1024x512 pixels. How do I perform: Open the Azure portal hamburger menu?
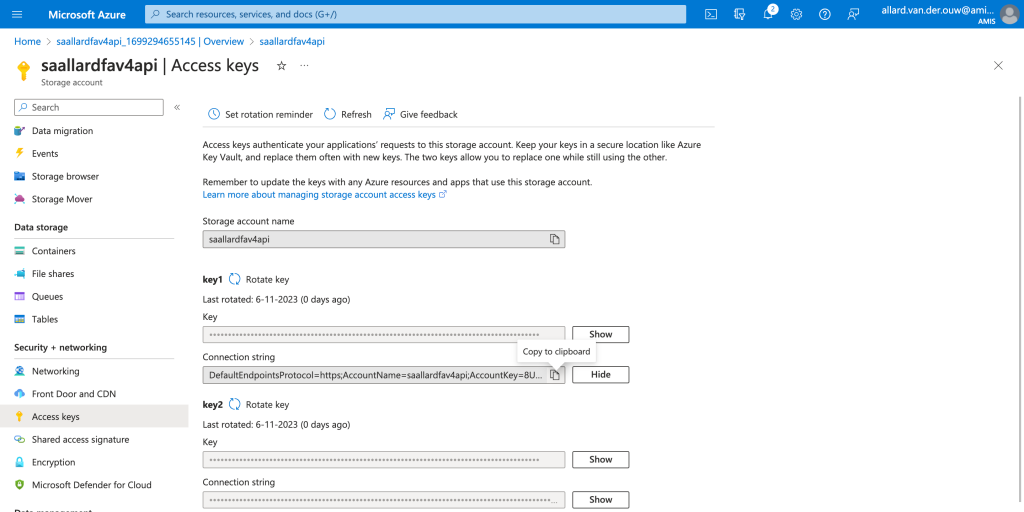coord(17,14)
